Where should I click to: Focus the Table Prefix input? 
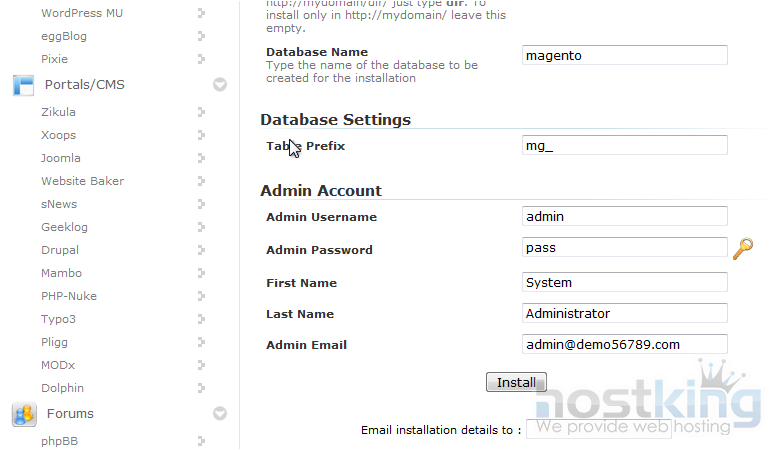click(625, 146)
